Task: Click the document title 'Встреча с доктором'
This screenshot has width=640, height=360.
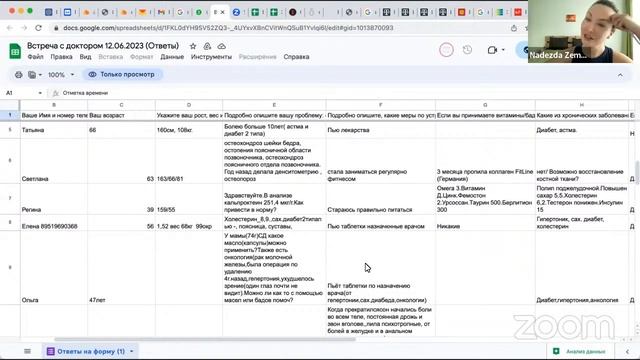Action: [x=103, y=46]
